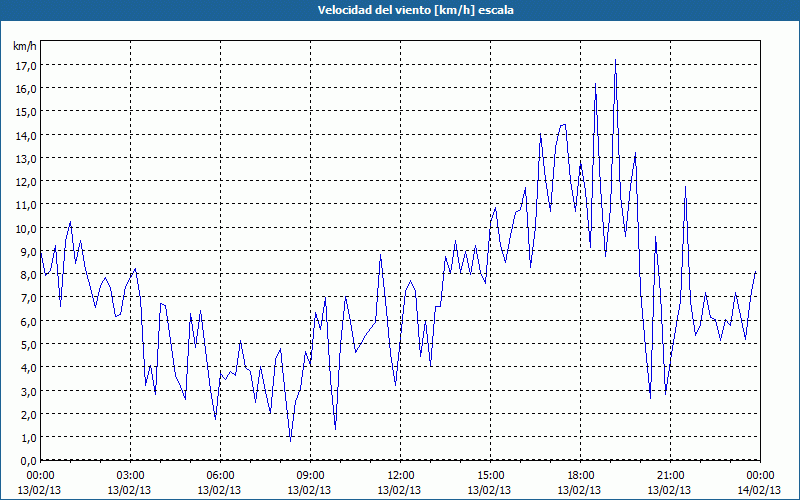The image size is (800, 500).
Task: Click the 8,0 y-axis label
Action: 28,274
